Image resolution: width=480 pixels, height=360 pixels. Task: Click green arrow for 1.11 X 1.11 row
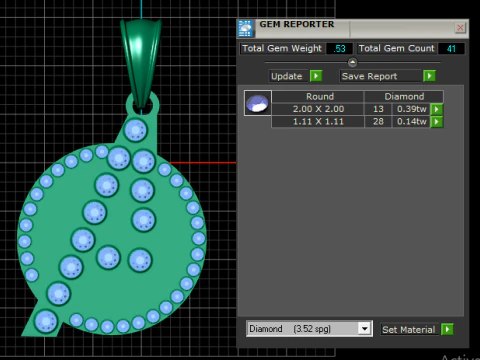pos(437,122)
